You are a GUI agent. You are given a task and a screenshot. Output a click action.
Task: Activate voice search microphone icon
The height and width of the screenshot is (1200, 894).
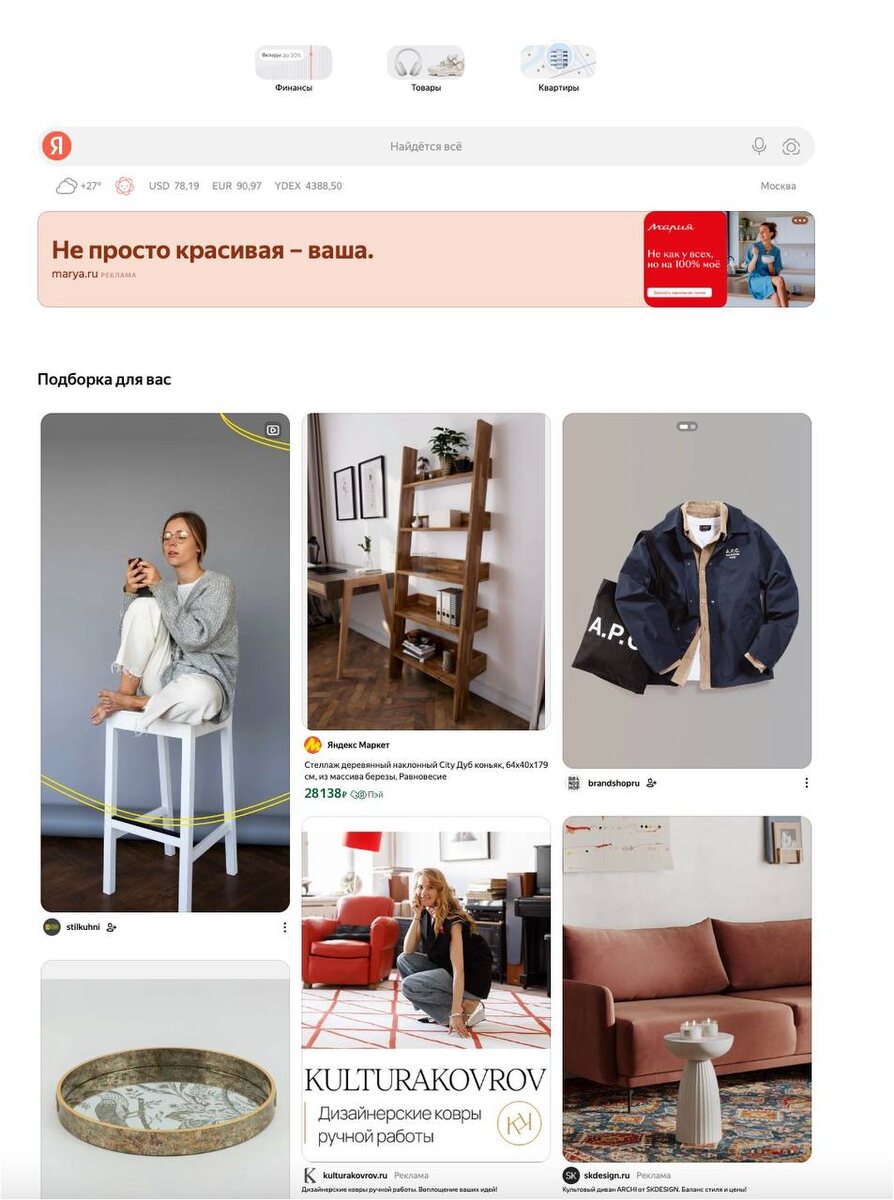click(x=759, y=146)
